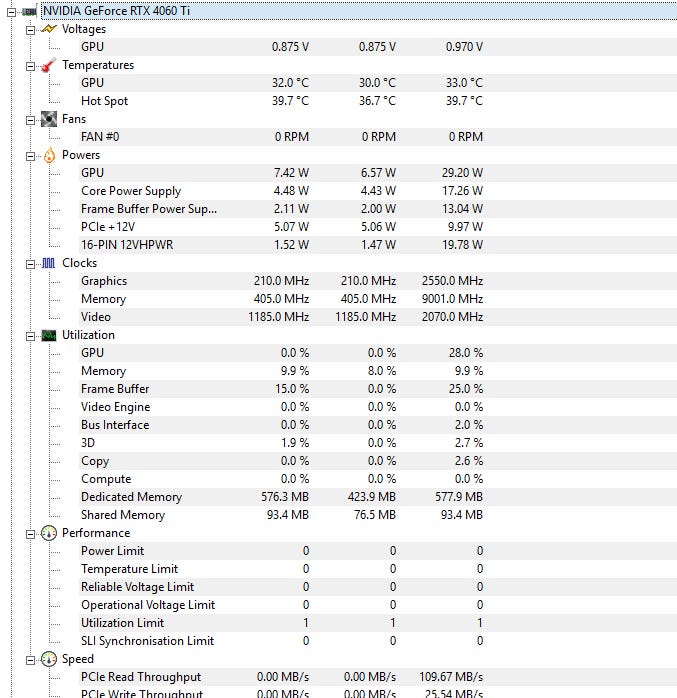Click the 15.0 % current Frame Buffer value
This screenshot has width=677, height=698.
(x=292, y=389)
